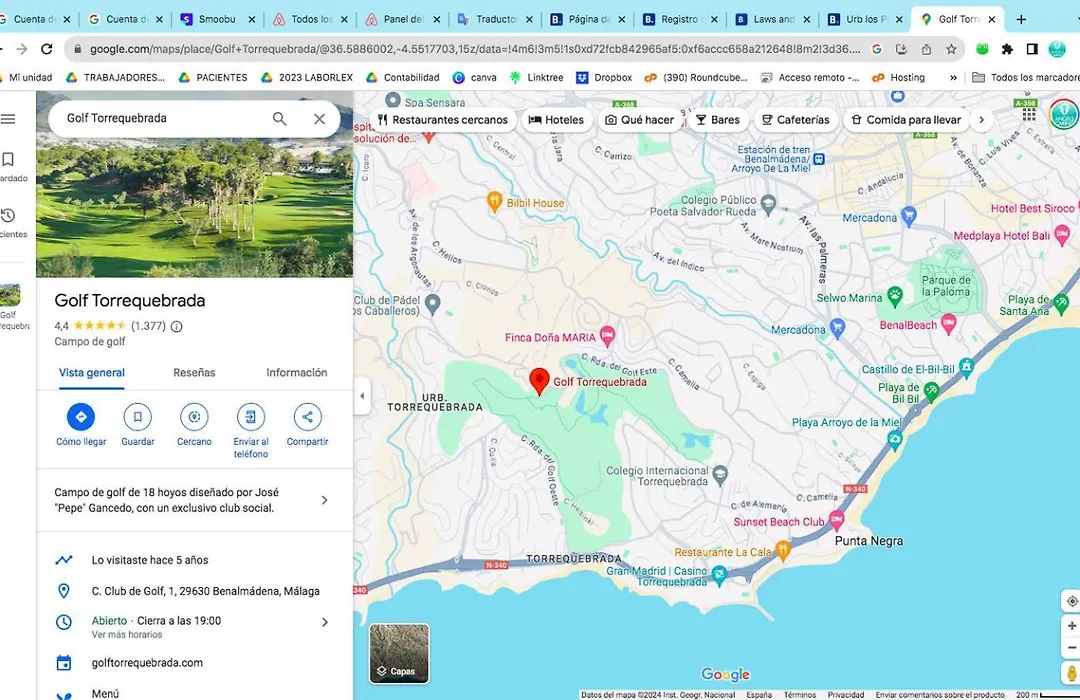Open the Capas layers thumbnail
The height and width of the screenshot is (700, 1080).
tap(399, 653)
